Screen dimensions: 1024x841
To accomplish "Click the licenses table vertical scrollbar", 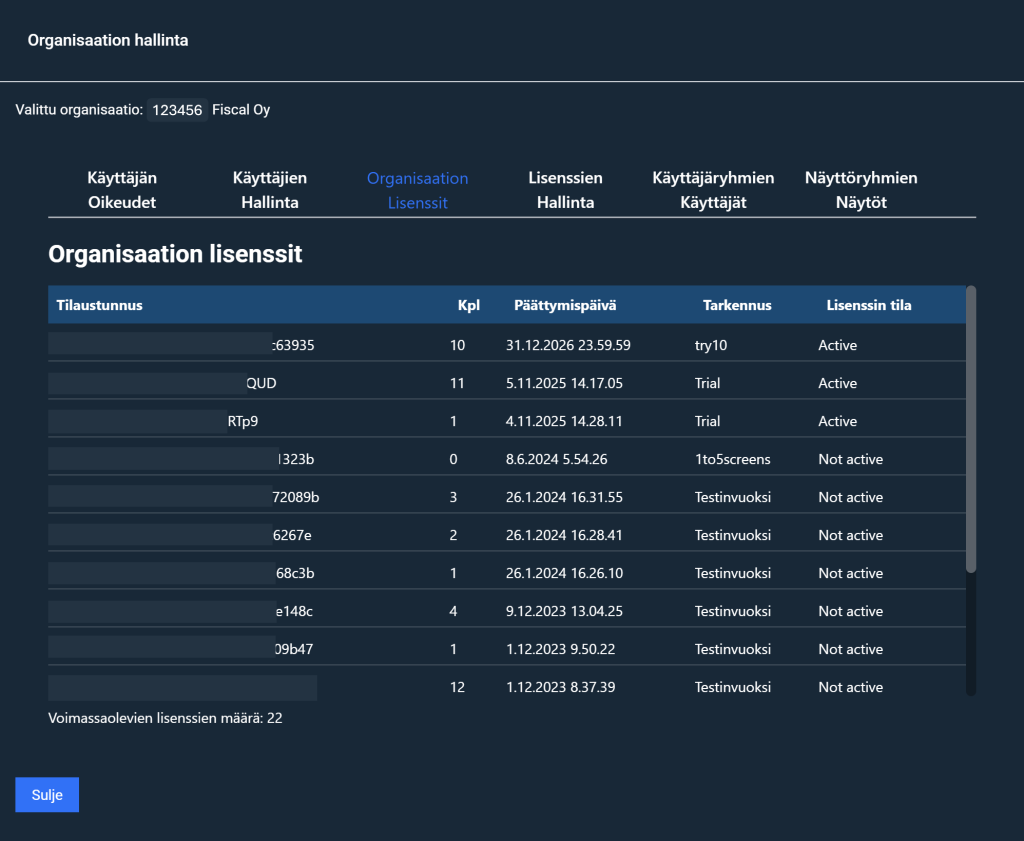I will point(970,430).
